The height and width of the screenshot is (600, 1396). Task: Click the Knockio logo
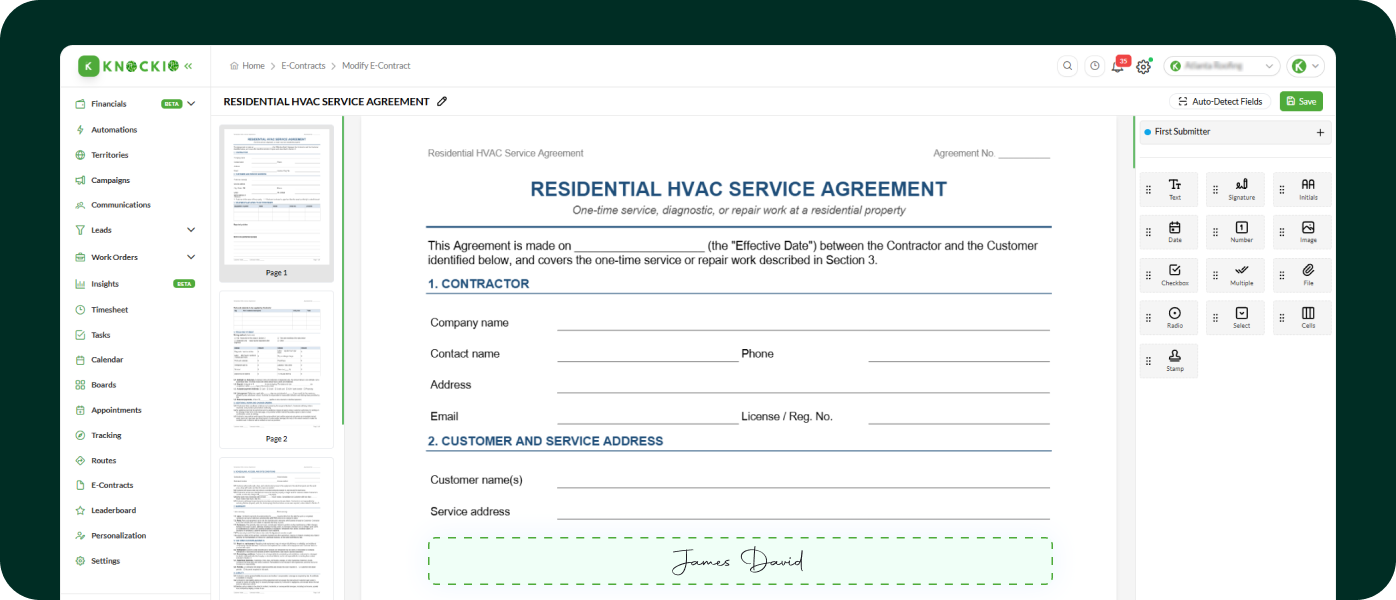(128, 66)
